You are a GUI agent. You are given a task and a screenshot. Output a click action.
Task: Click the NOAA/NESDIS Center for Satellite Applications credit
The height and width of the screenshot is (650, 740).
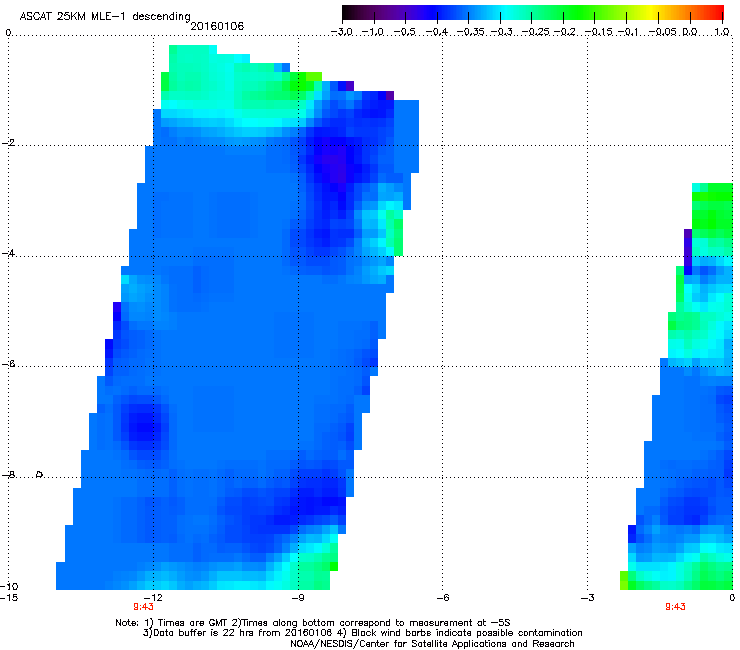(432, 644)
